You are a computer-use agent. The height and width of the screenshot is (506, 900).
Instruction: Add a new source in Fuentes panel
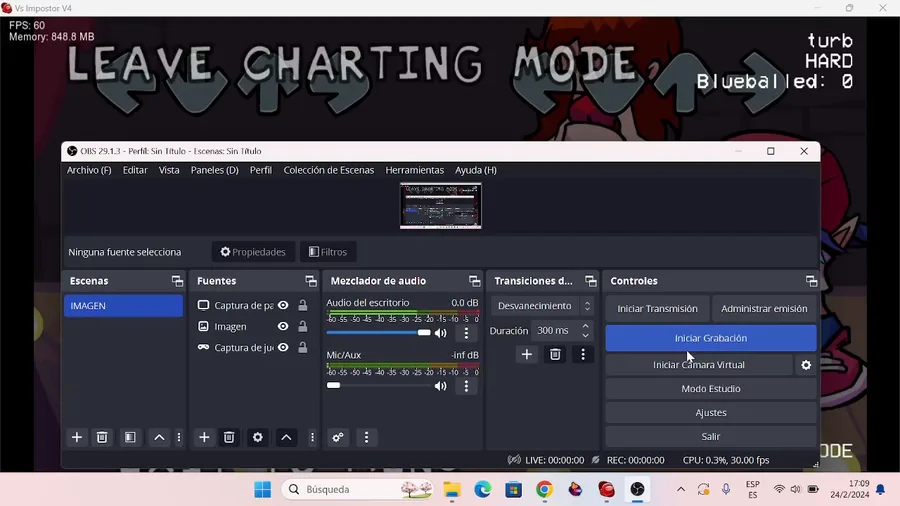point(204,437)
